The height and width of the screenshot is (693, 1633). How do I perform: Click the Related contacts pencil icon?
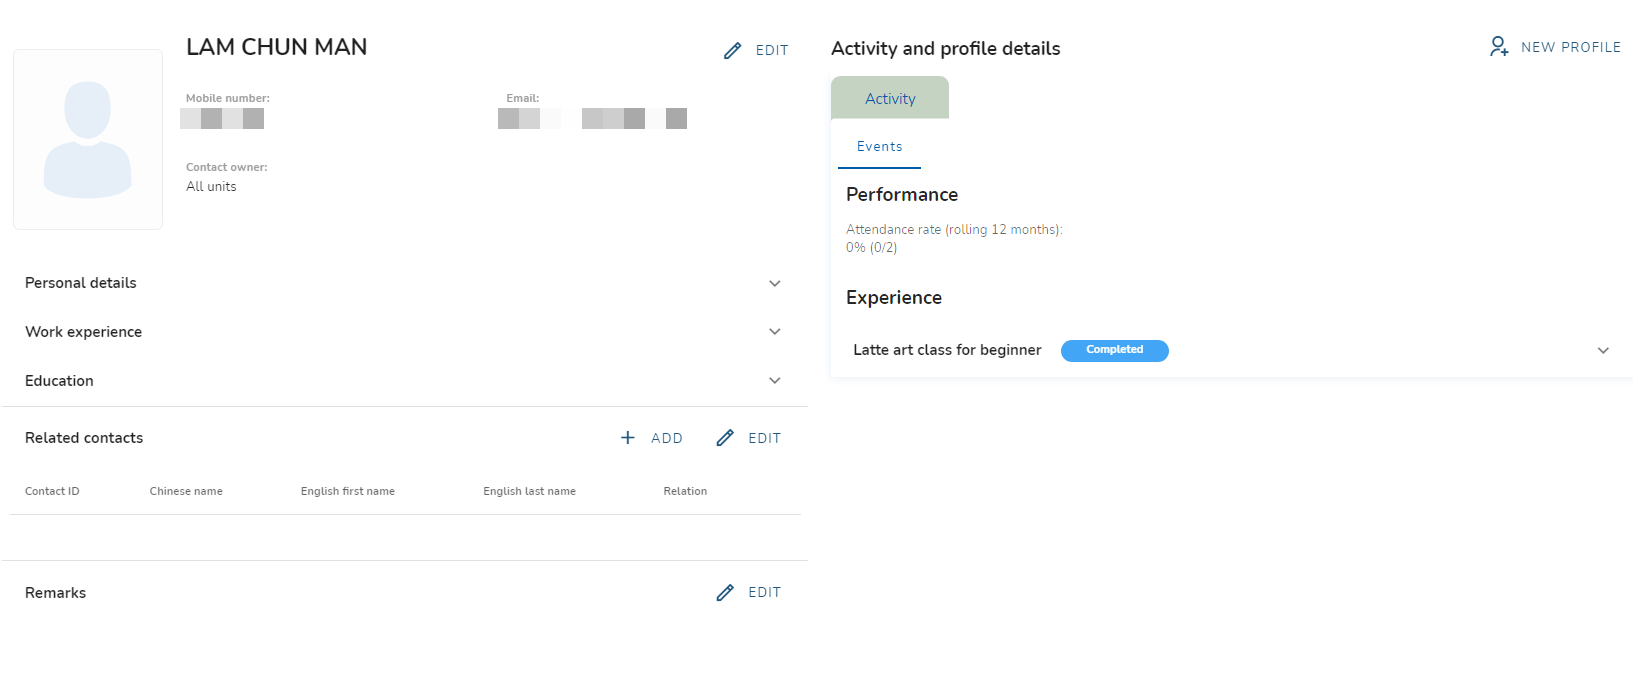point(725,438)
